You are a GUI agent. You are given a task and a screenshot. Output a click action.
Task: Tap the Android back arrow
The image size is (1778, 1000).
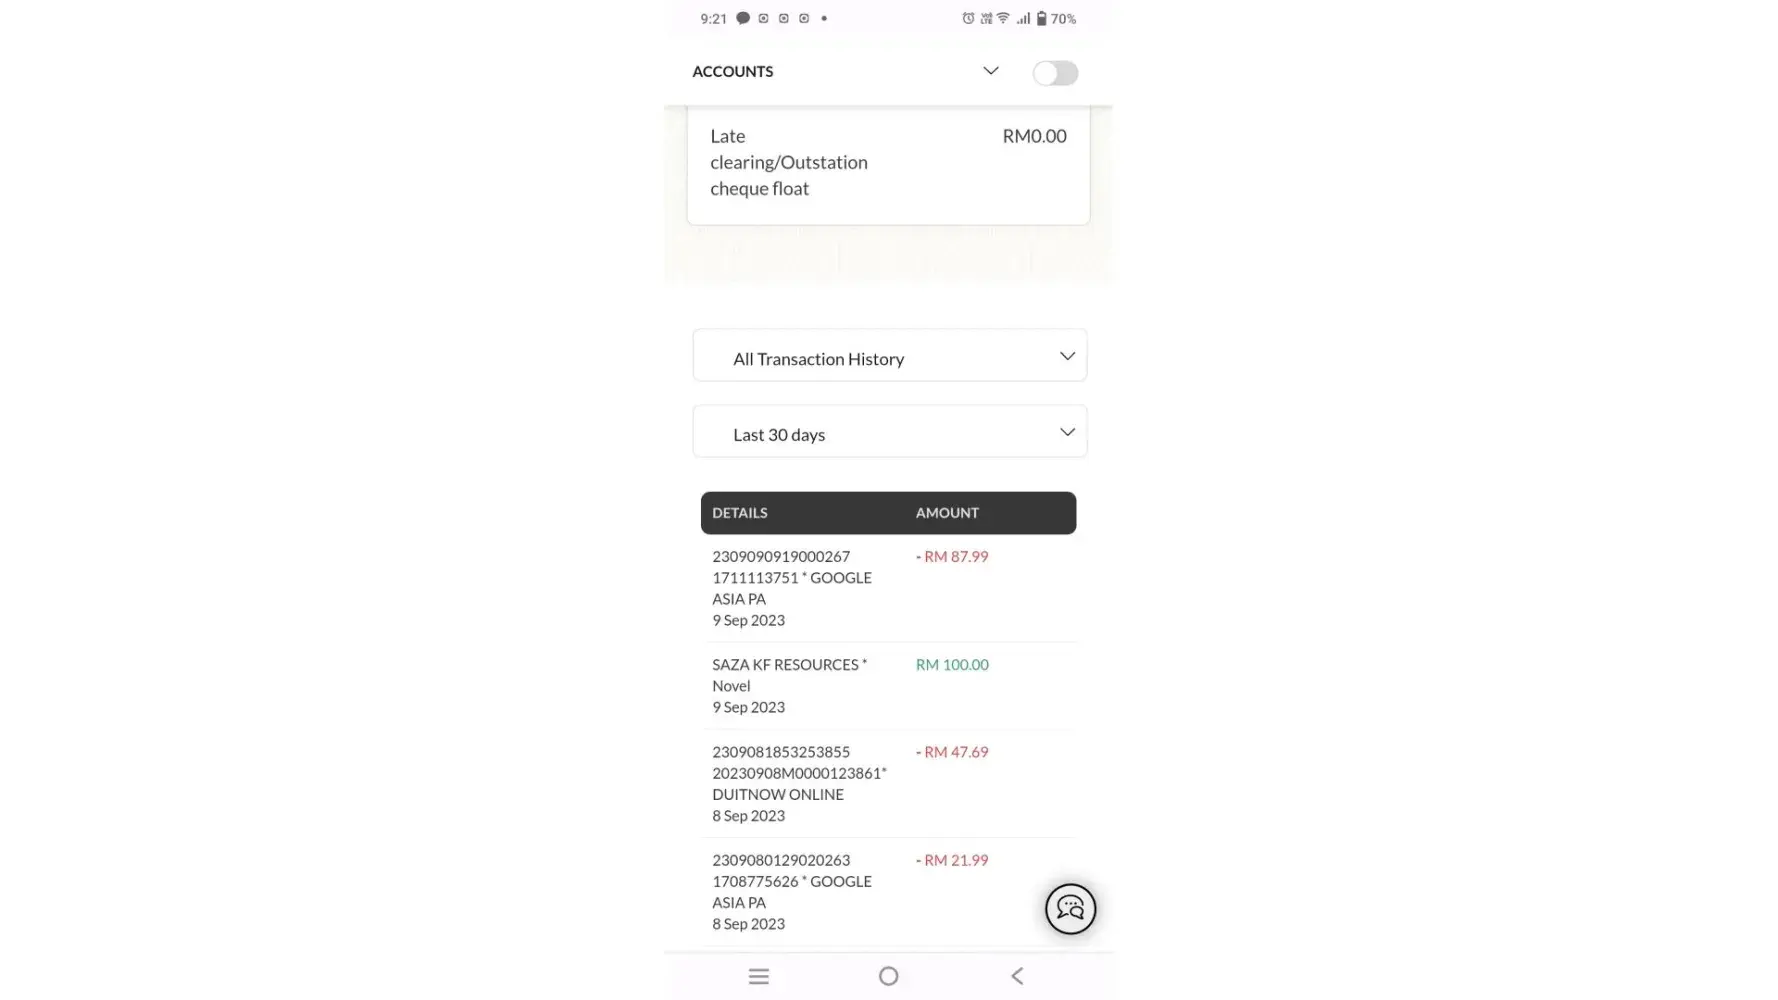(x=1017, y=976)
